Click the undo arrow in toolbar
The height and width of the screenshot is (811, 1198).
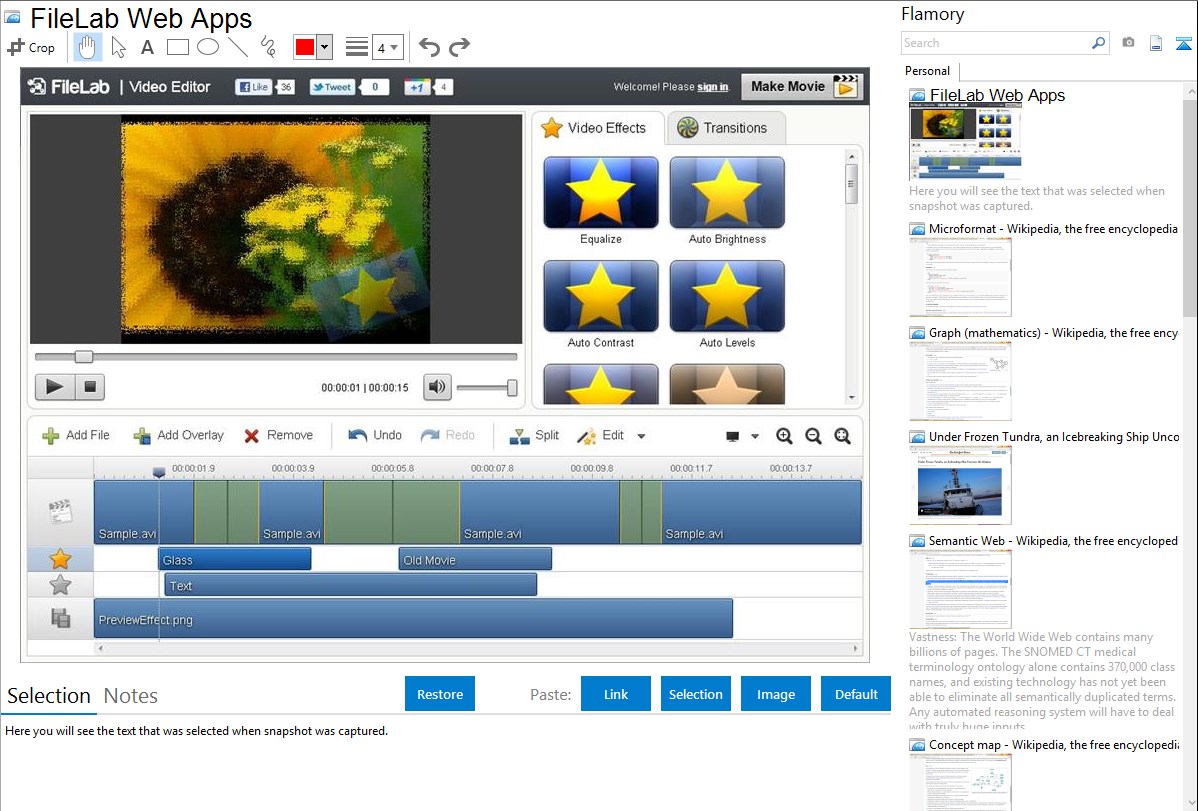[x=429, y=47]
